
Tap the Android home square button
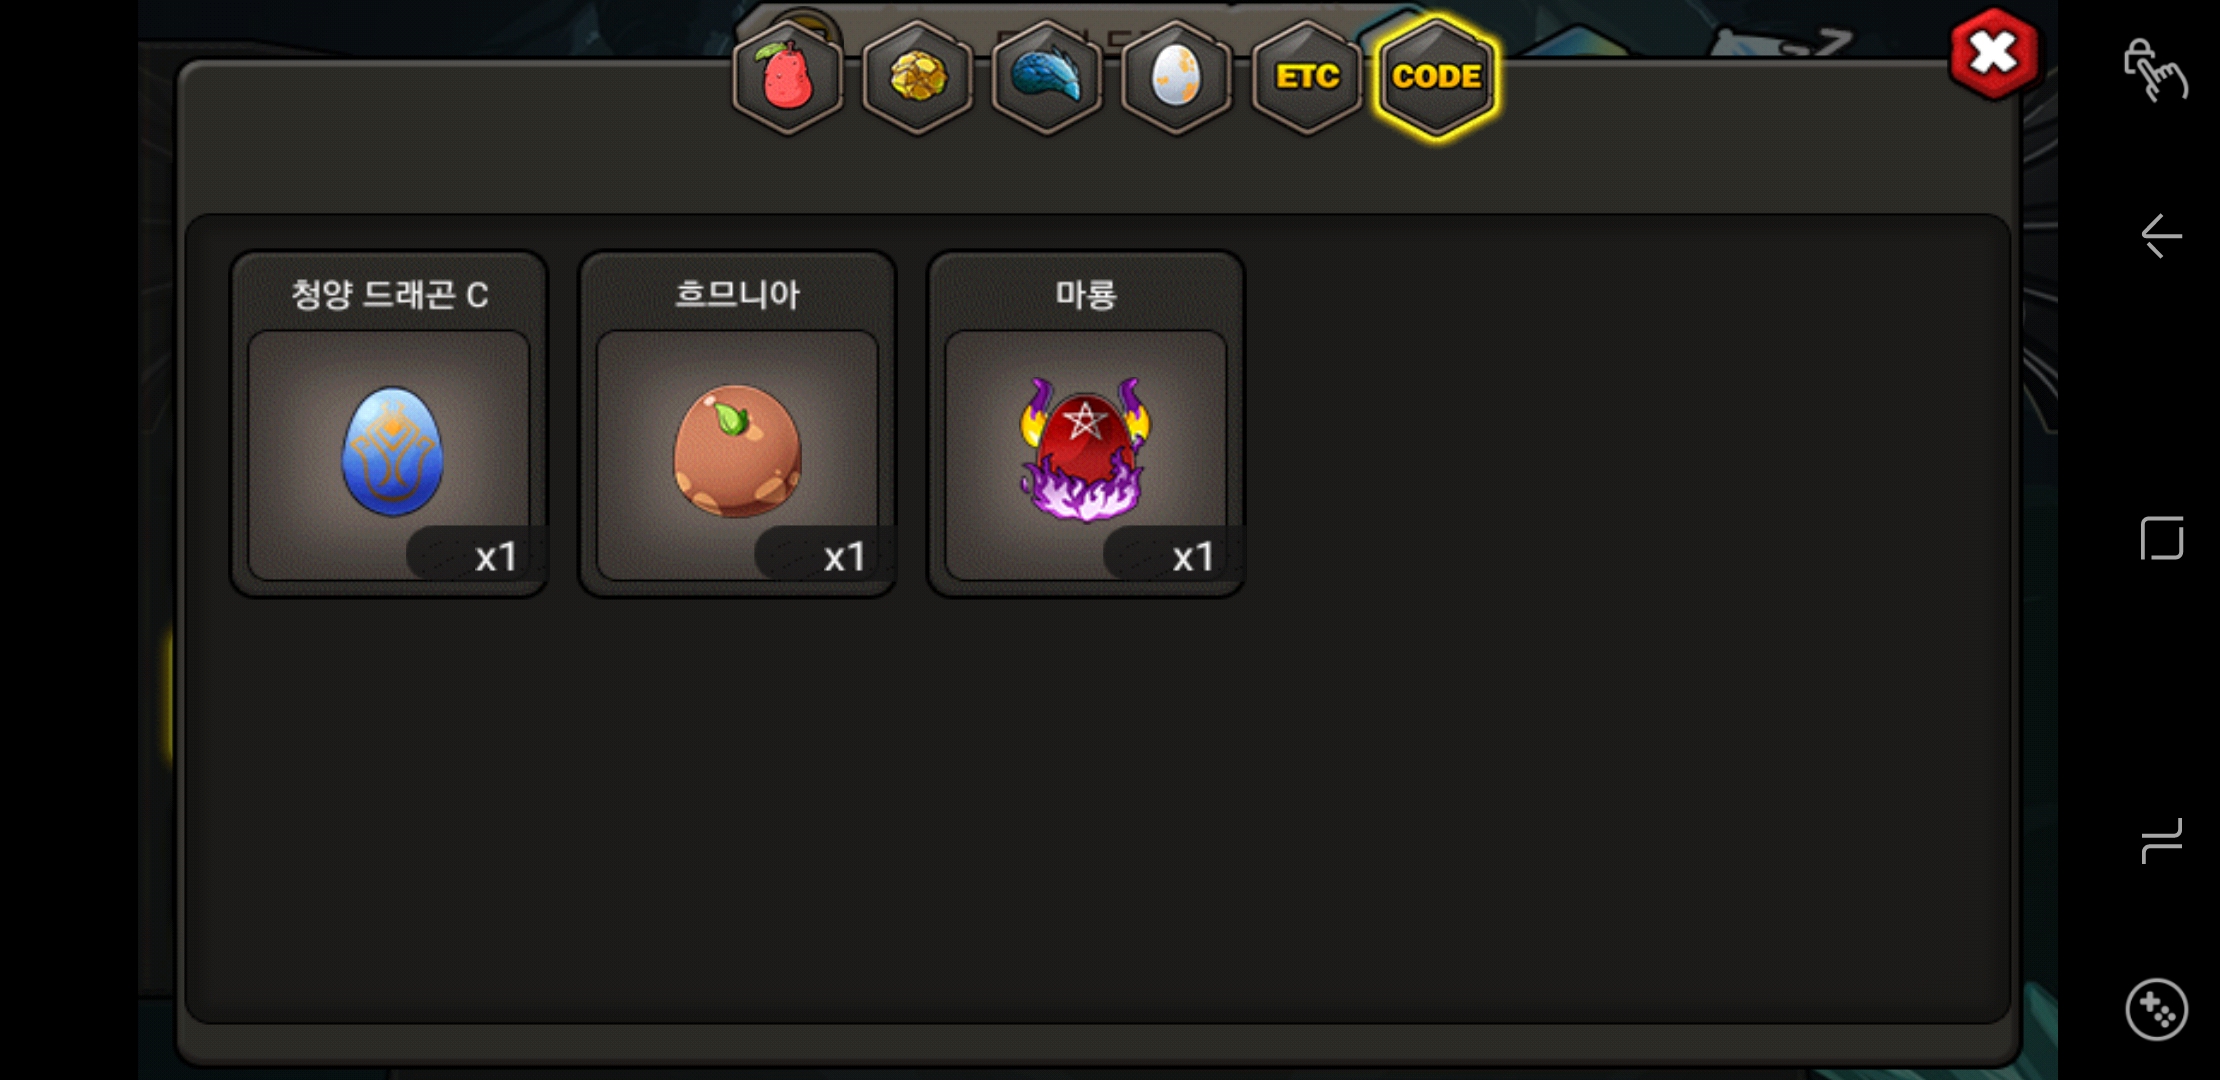point(2161,538)
